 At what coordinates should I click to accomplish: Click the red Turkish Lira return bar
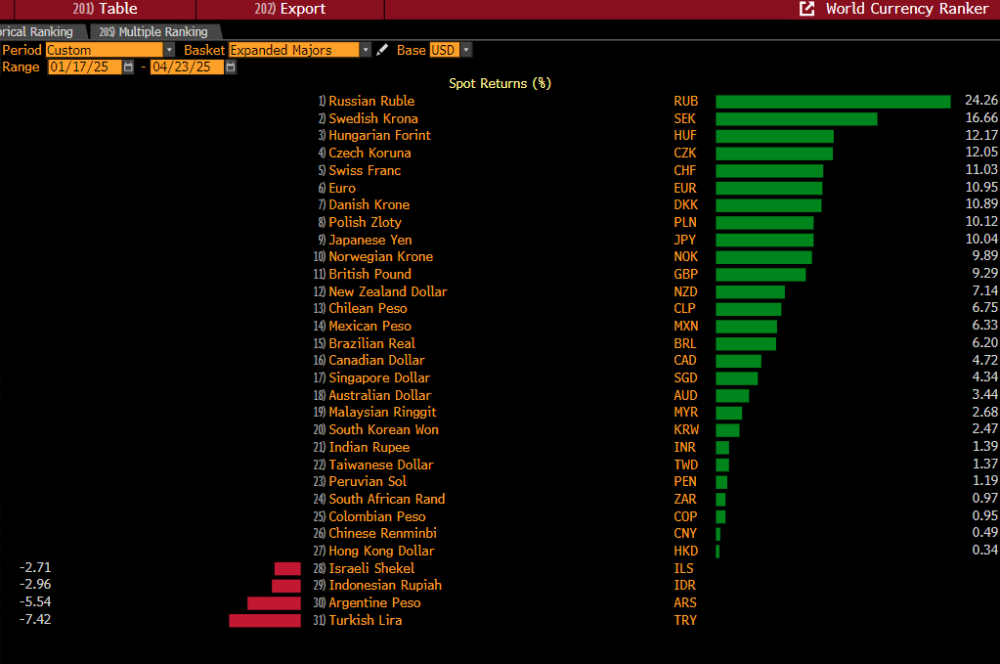click(265, 620)
